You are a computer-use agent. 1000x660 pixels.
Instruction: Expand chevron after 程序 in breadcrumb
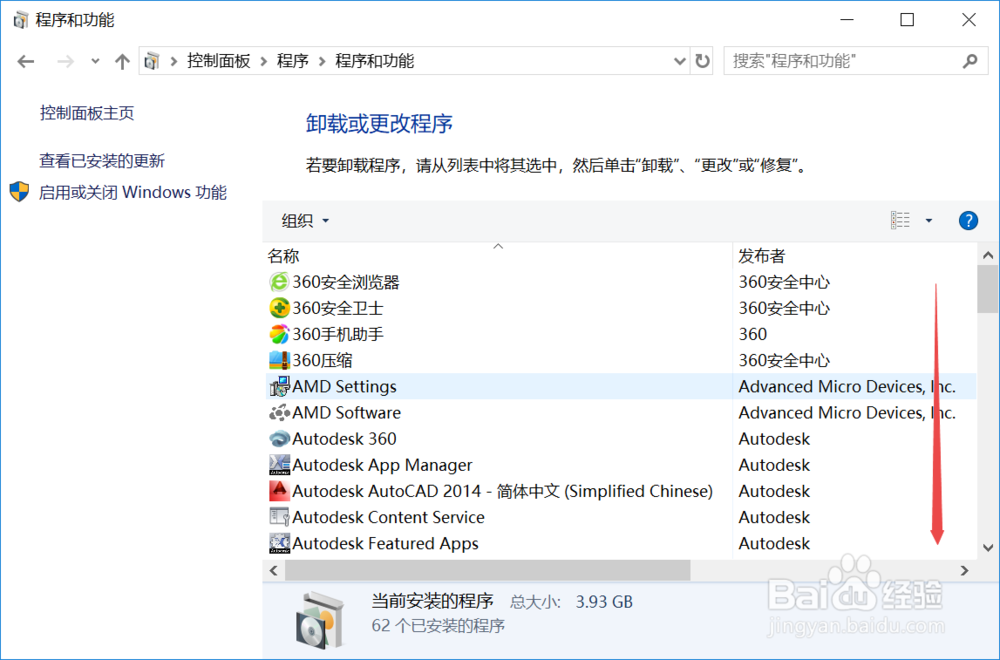click(x=322, y=61)
